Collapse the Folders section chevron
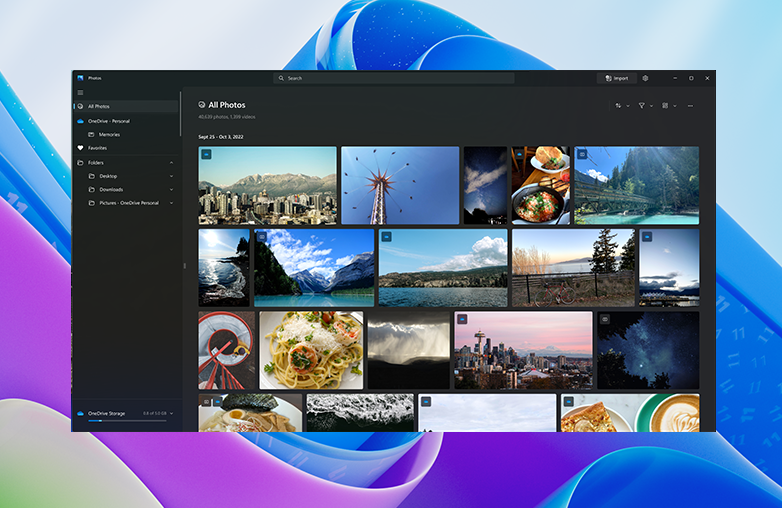Viewport: 782px width, 508px height. (x=171, y=163)
